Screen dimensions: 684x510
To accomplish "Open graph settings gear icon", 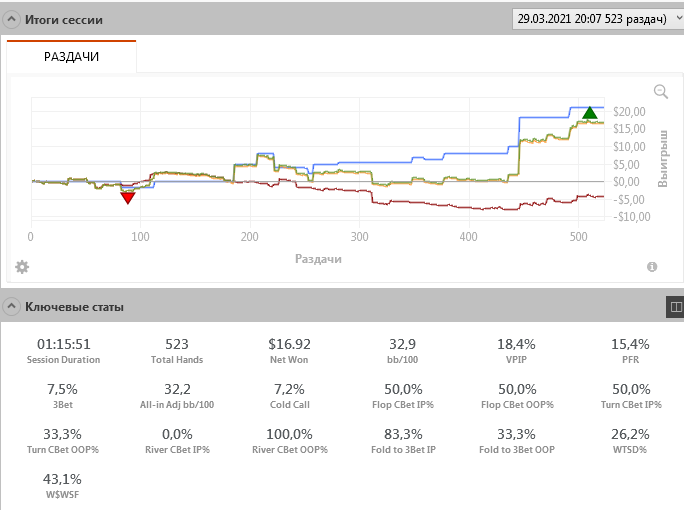I will point(22,267).
